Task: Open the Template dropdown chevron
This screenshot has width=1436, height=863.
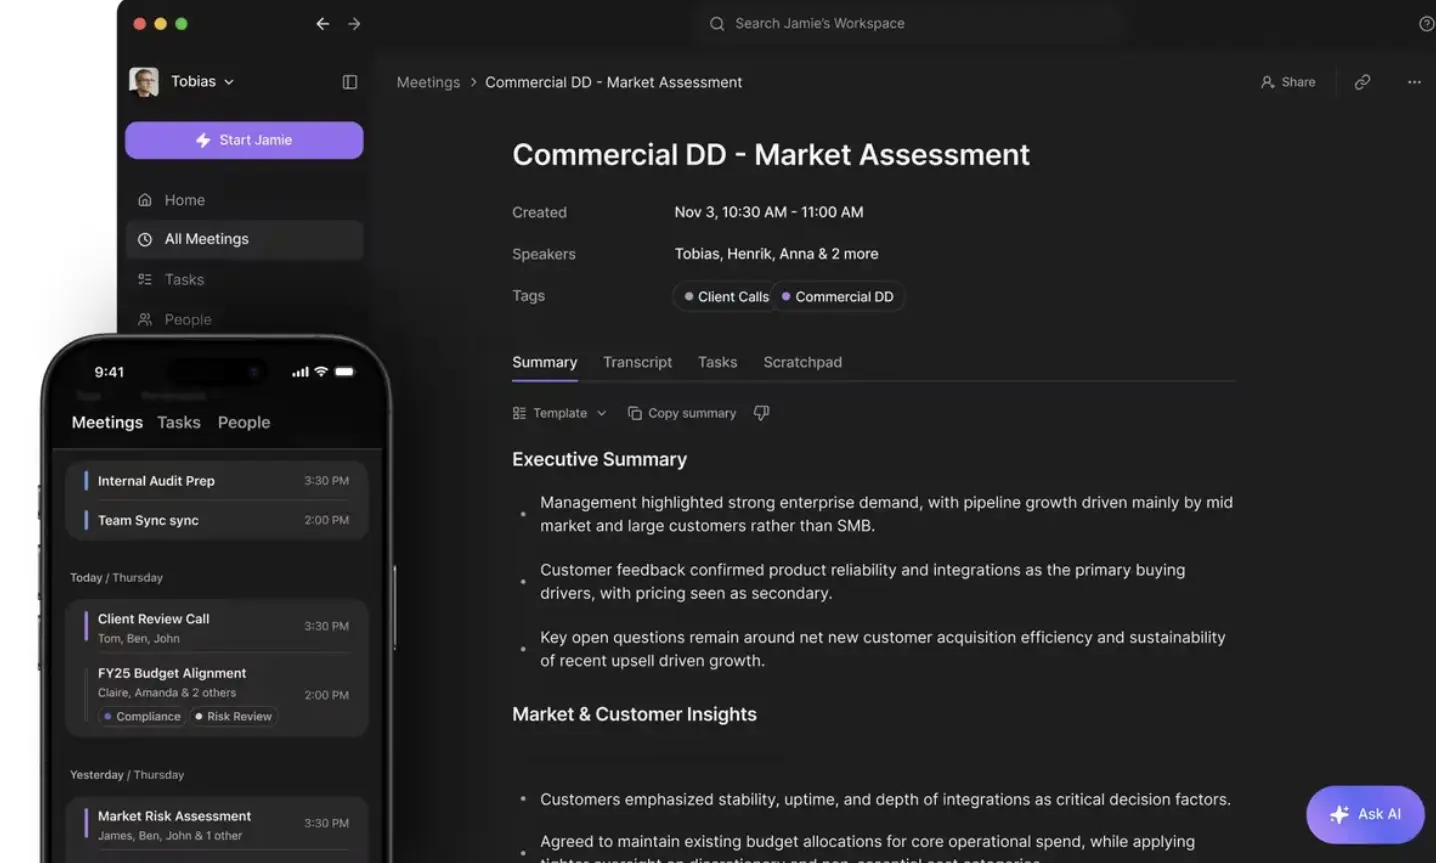Action: (601, 413)
